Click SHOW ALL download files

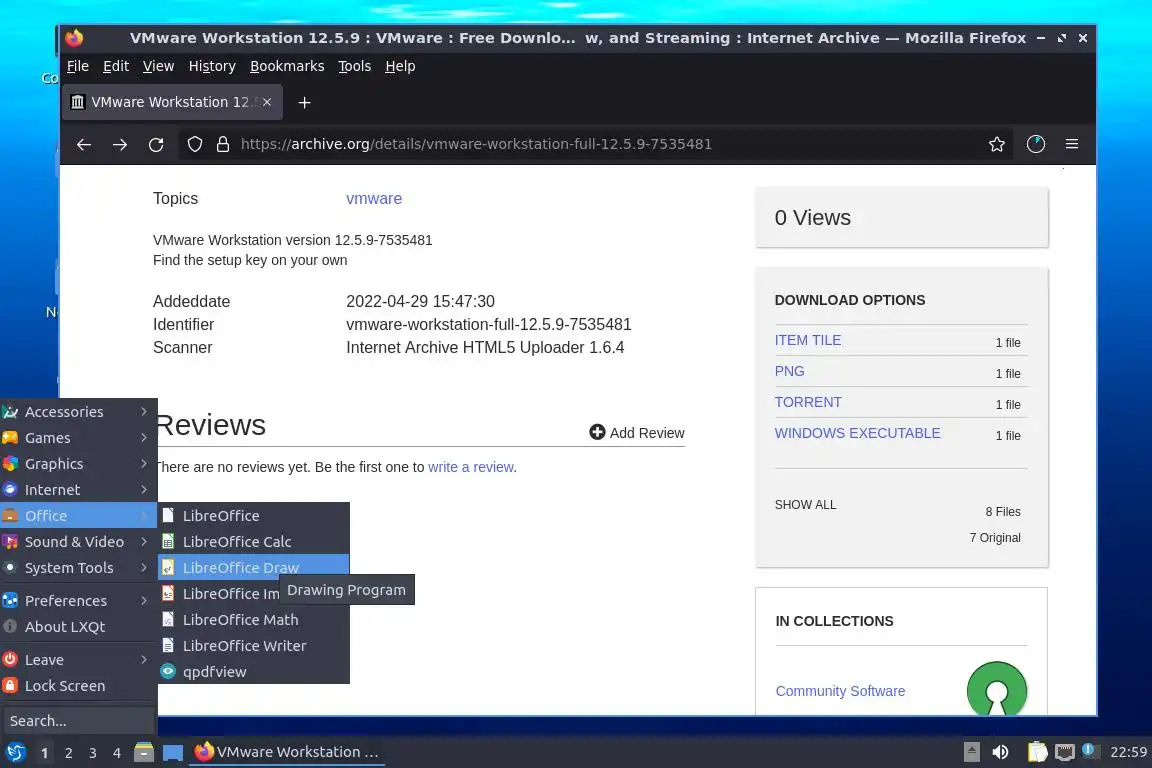coord(805,505)
